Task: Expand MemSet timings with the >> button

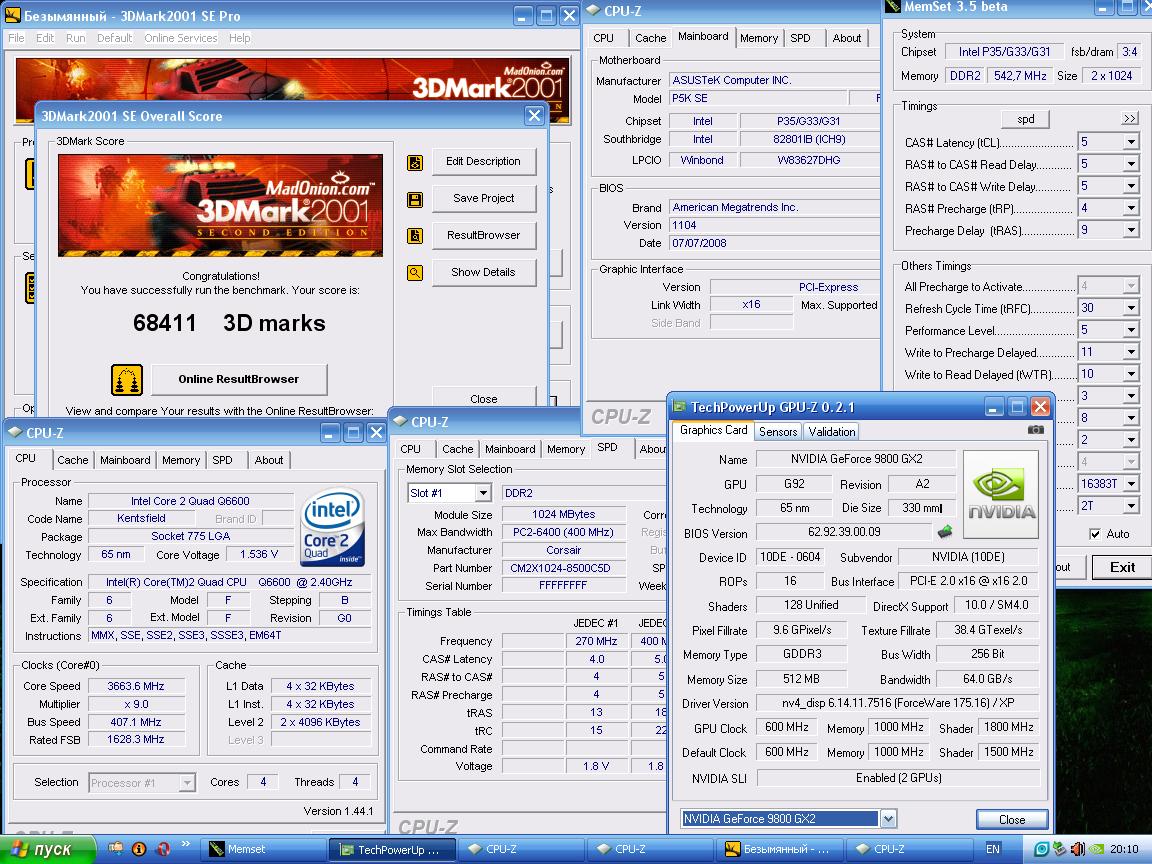Action: (x=1130, y=119)
